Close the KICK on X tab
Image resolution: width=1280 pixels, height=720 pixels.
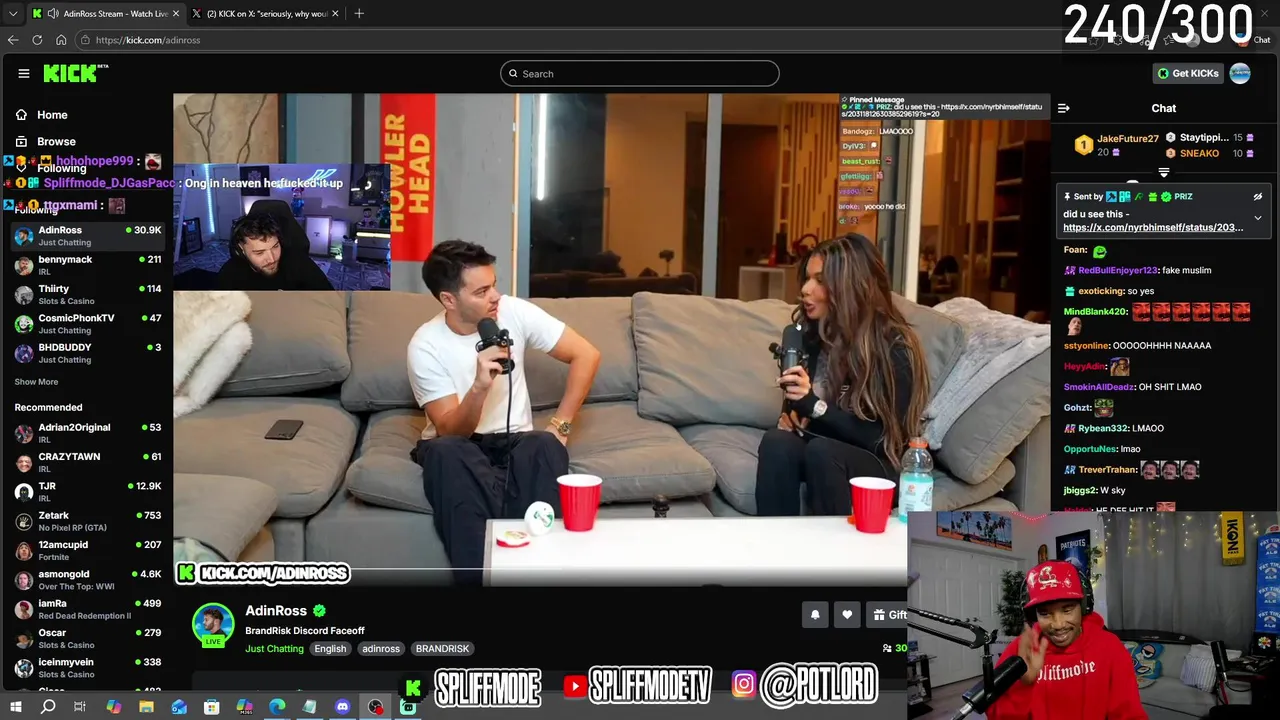coord(335,14)
